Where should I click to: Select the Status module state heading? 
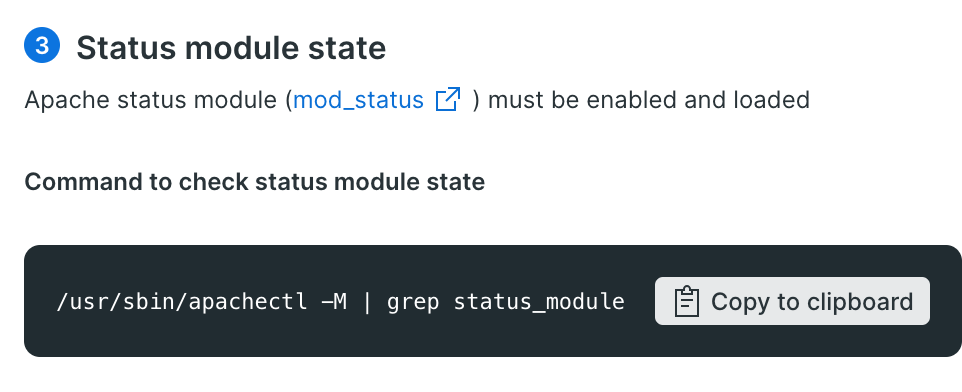pos(231,47)
